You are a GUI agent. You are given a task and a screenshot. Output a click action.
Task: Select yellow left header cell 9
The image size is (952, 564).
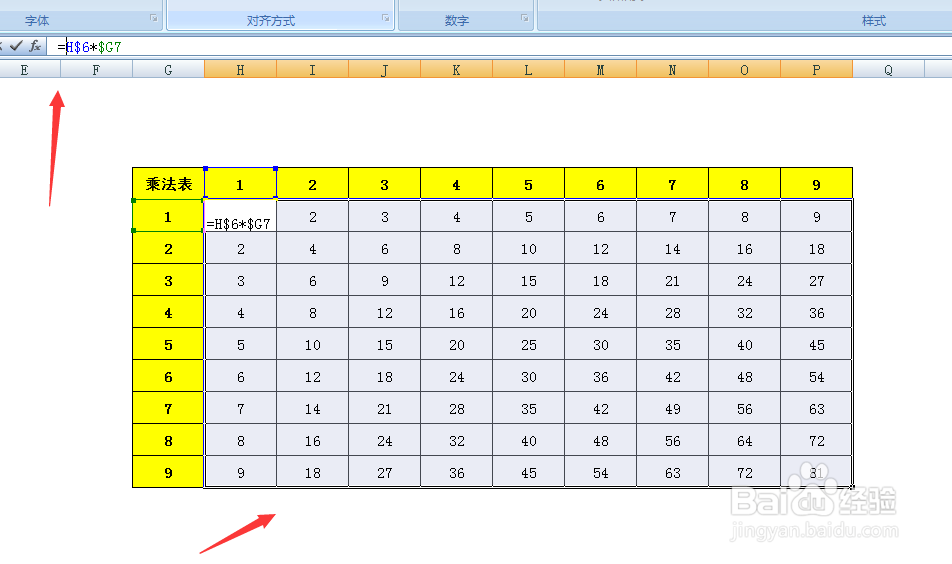[168, 472]
